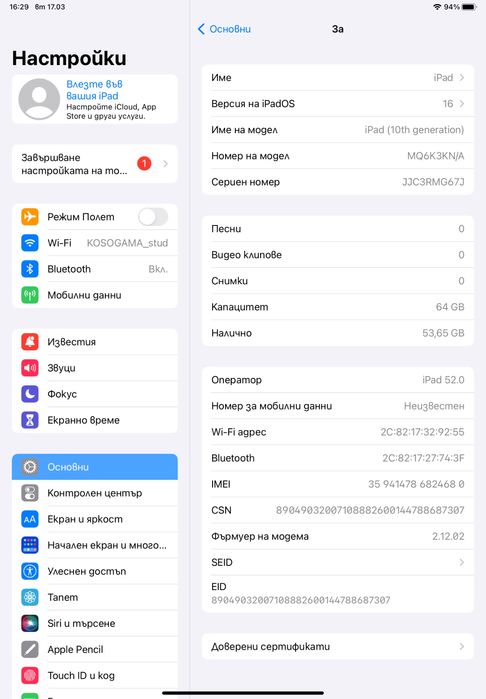Select Екран и яркост in the sidebar
This screenshot has height=699, width=486.
click(95, 519)
